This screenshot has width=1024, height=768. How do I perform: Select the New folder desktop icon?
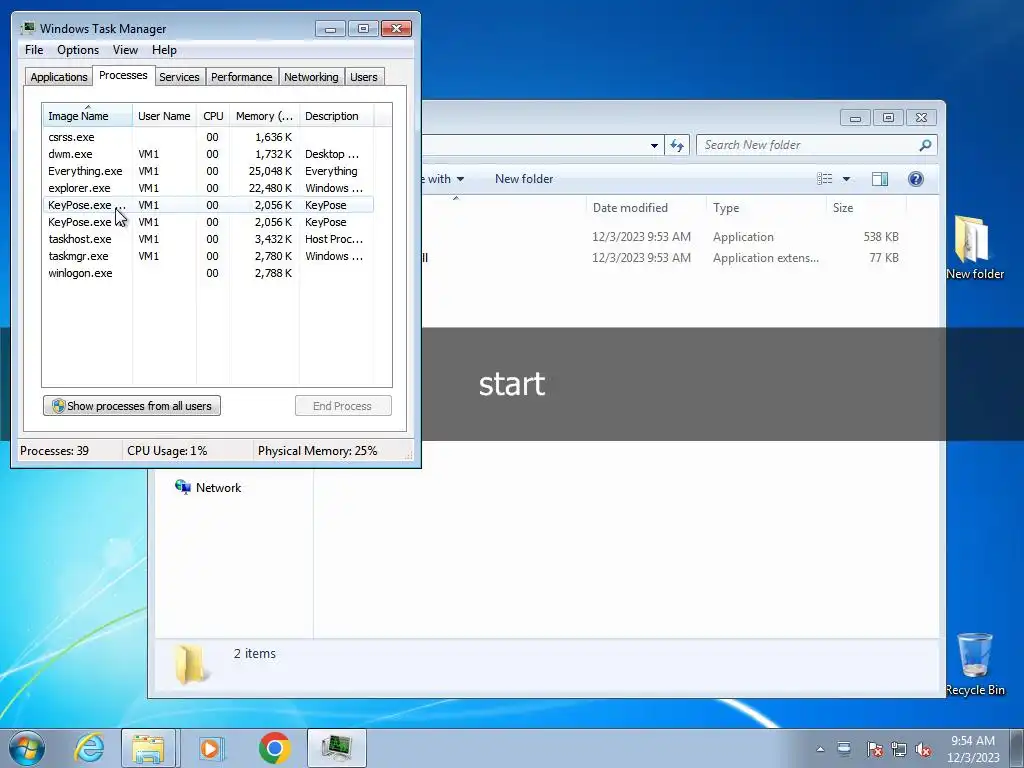[x=974, y=248]
